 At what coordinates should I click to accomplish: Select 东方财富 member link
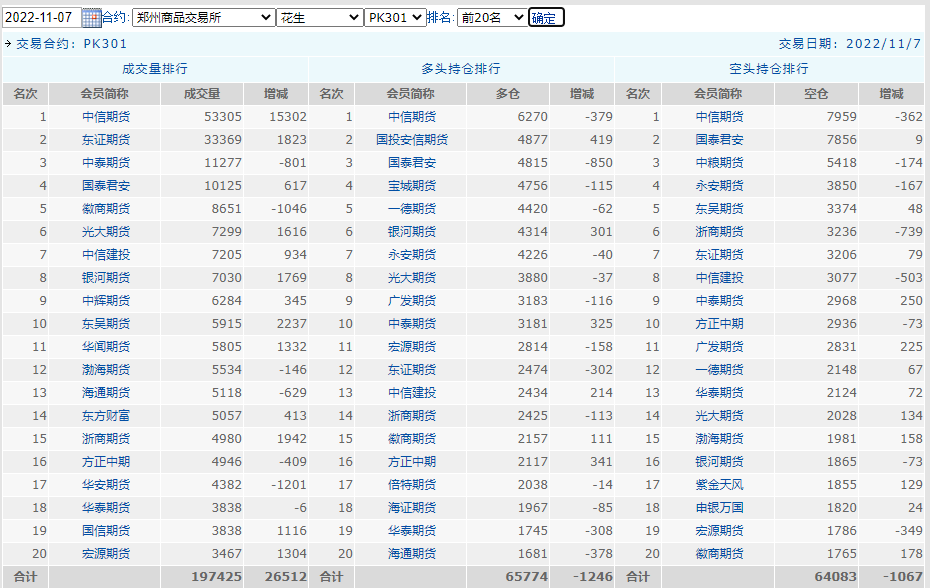tap(106, 416)
